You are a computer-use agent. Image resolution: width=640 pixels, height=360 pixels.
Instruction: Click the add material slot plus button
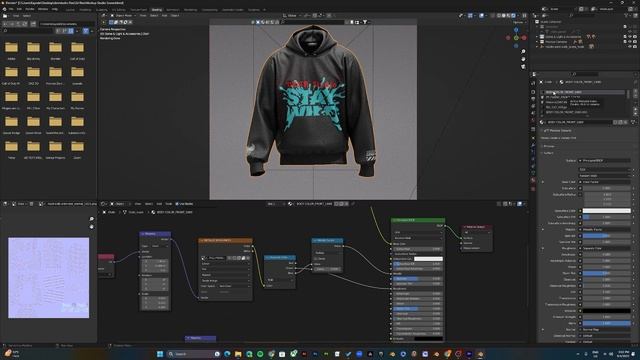tap(635, 92)
